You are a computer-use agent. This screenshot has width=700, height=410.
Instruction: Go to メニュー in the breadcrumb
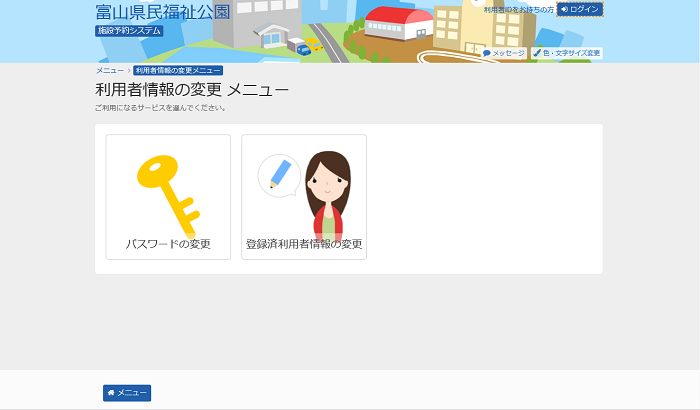[x=110, y=71]
